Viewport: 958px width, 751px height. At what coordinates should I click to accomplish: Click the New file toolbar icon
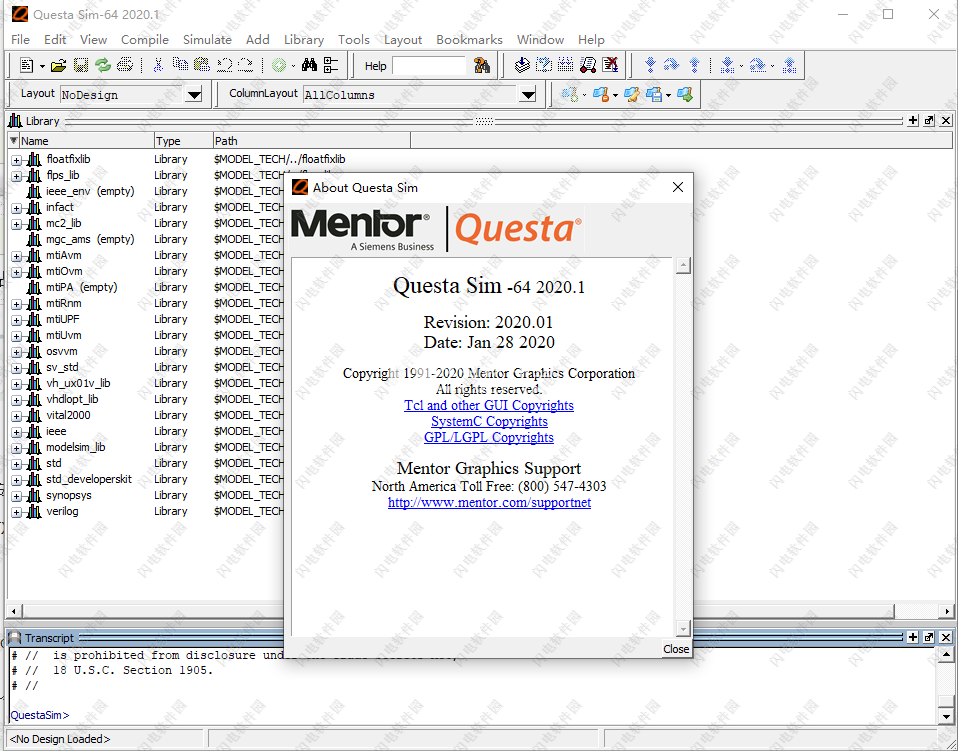26,65
